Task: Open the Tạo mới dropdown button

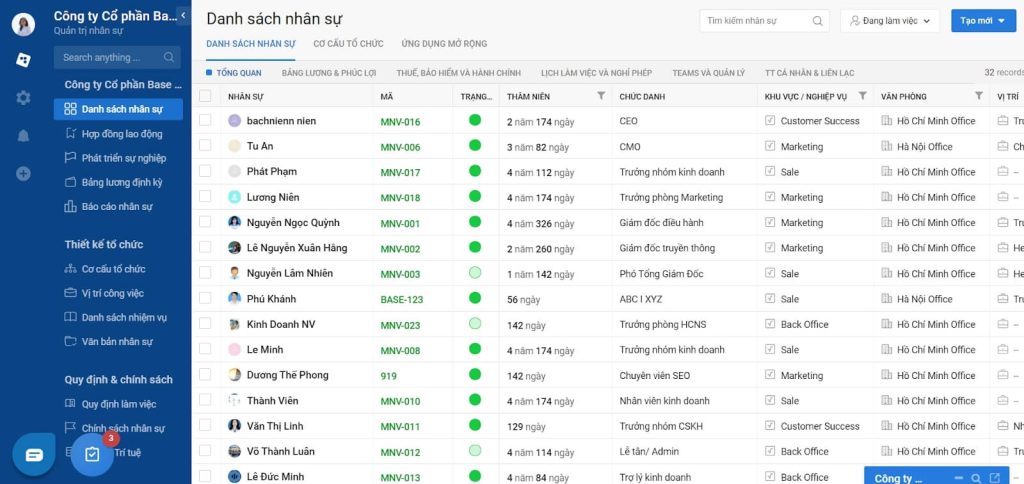Action: coord(983,21)
